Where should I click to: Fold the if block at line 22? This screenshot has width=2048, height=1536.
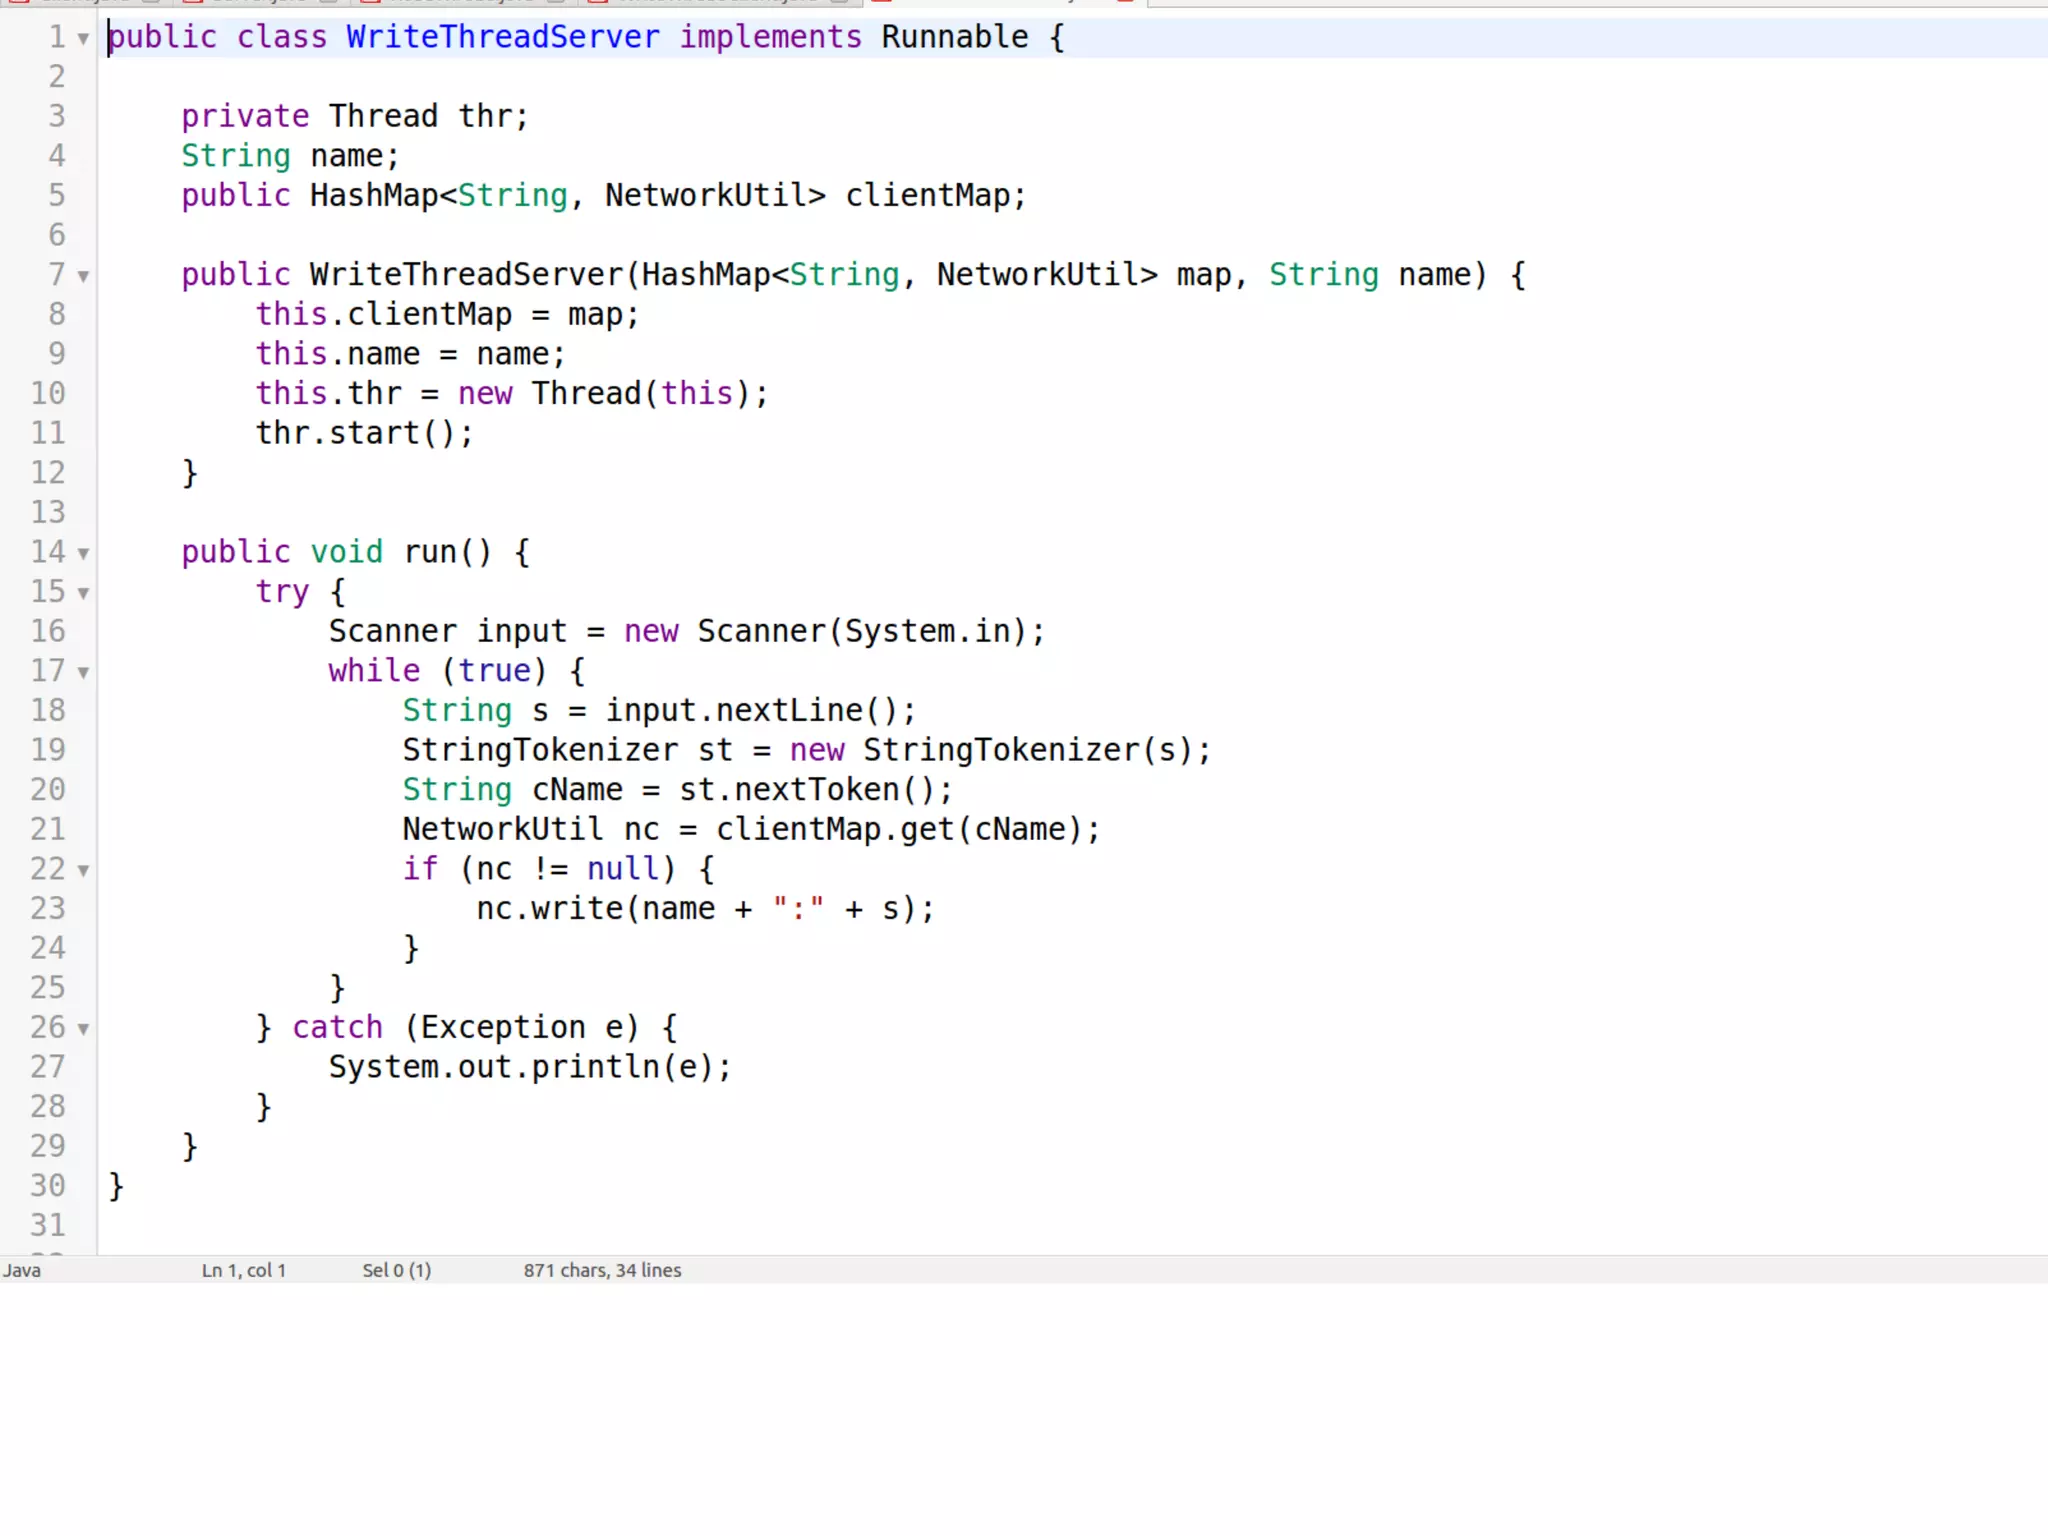tap(84, 870)
